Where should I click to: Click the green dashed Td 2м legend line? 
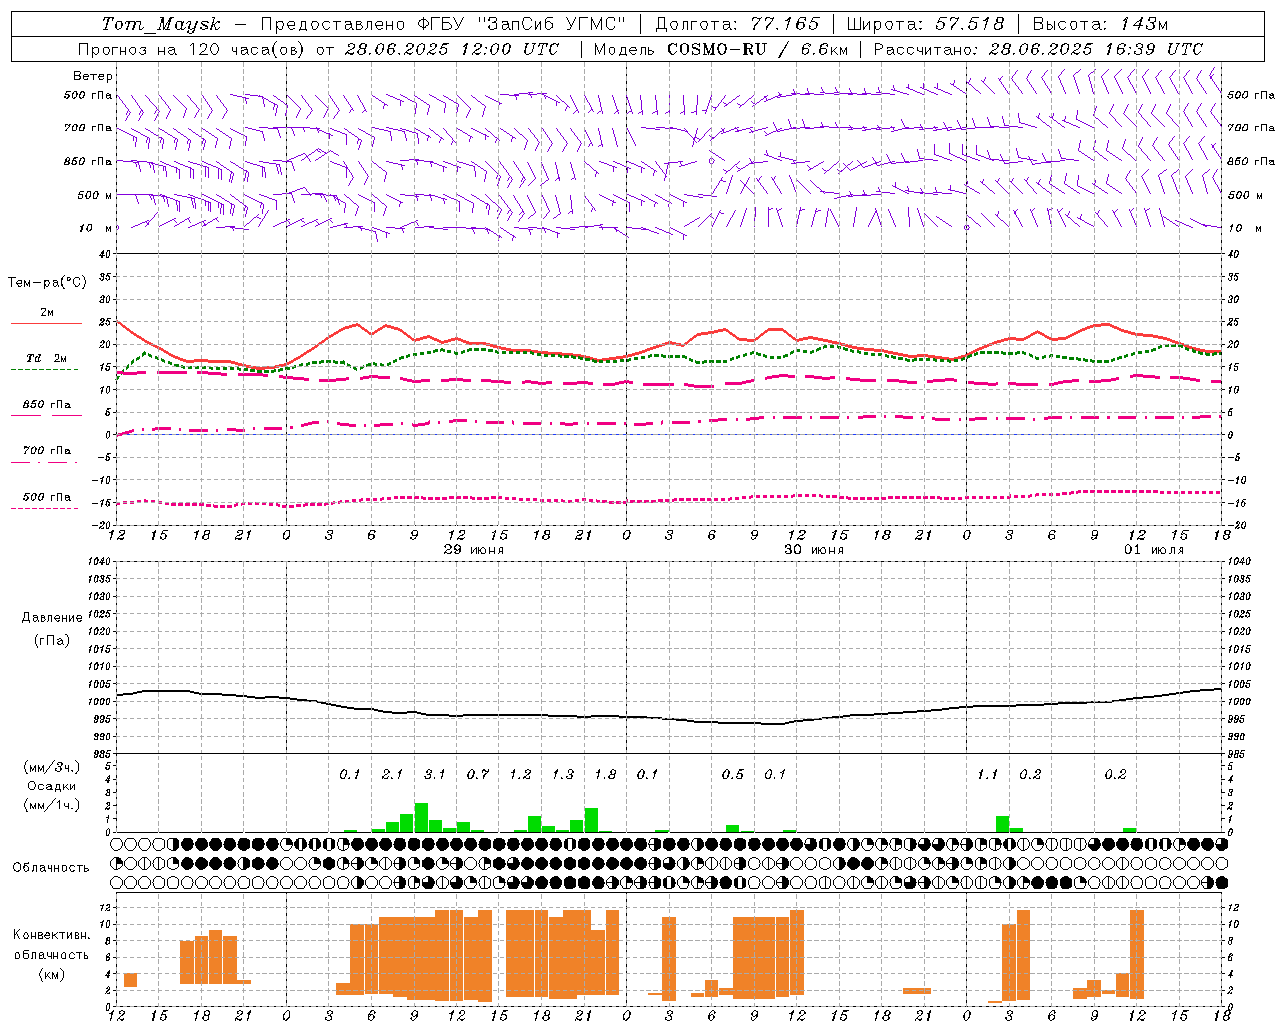[x=44, y=369]
